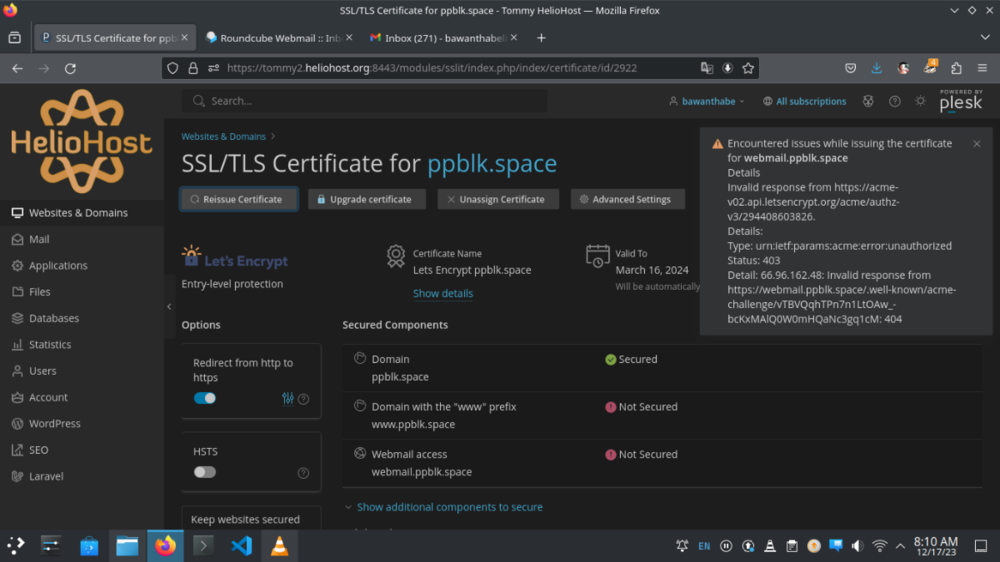Open Firefox downloads panel
The width and height of the screenshot is (1000, 562).
point(876,68)
